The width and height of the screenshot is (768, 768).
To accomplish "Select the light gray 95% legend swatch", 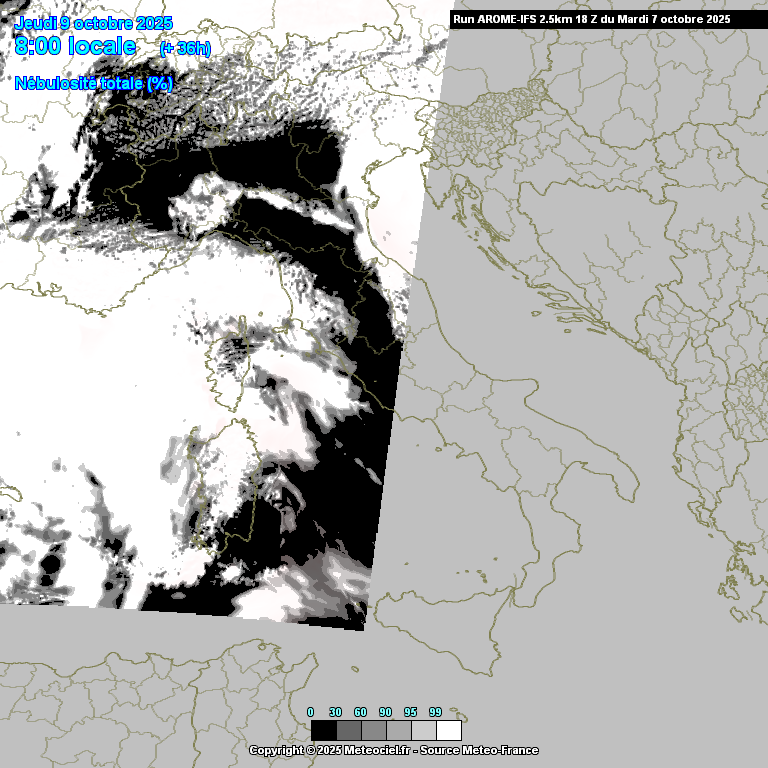I will (x=423, y=730).
